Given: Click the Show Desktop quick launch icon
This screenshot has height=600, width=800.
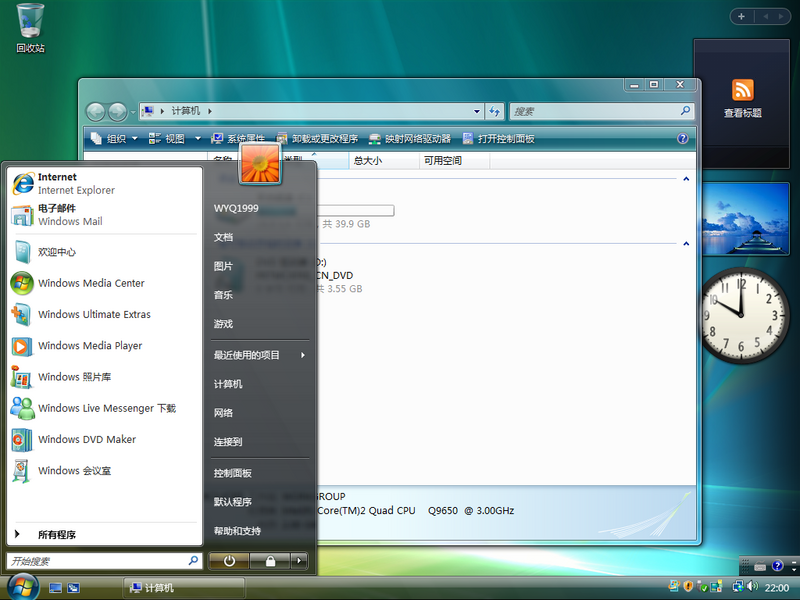Looking at the screenshot, I should click(x=55, y=588).
